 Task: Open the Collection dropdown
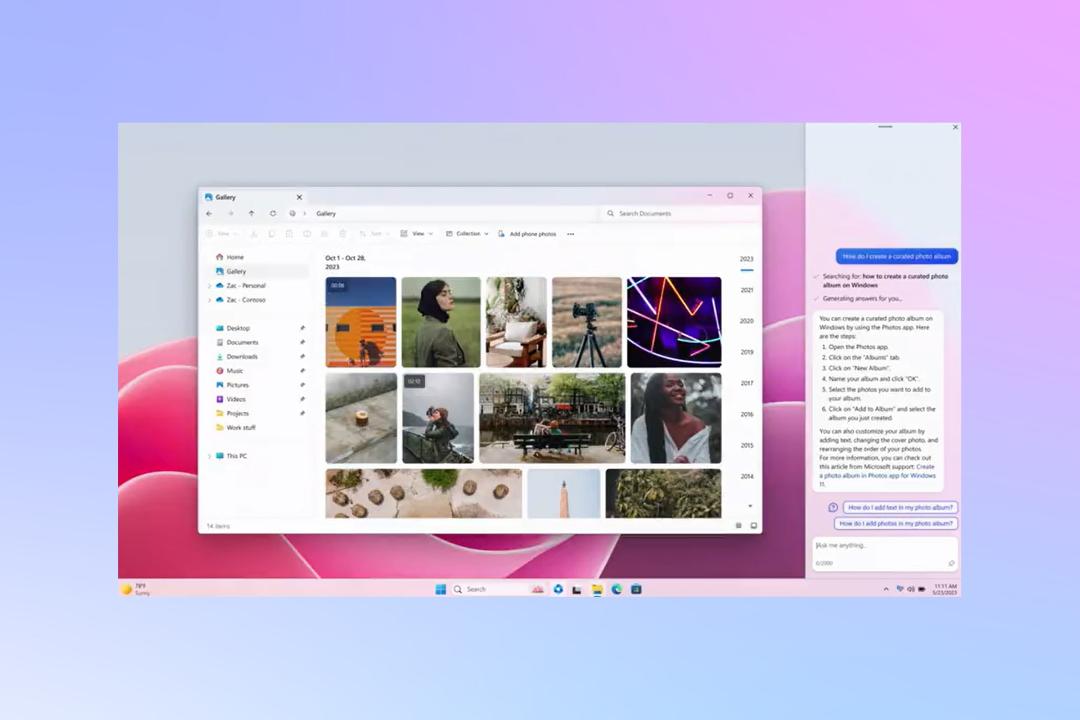[467, 234]
